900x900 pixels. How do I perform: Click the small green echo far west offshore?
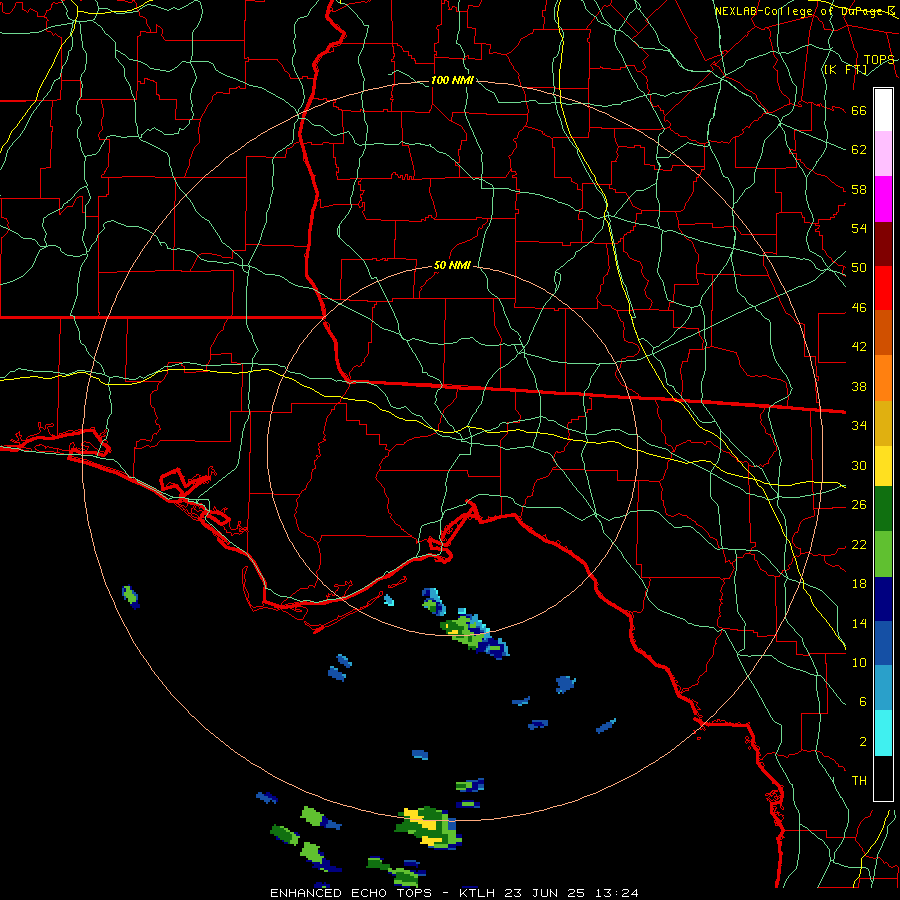coord(131,596)
